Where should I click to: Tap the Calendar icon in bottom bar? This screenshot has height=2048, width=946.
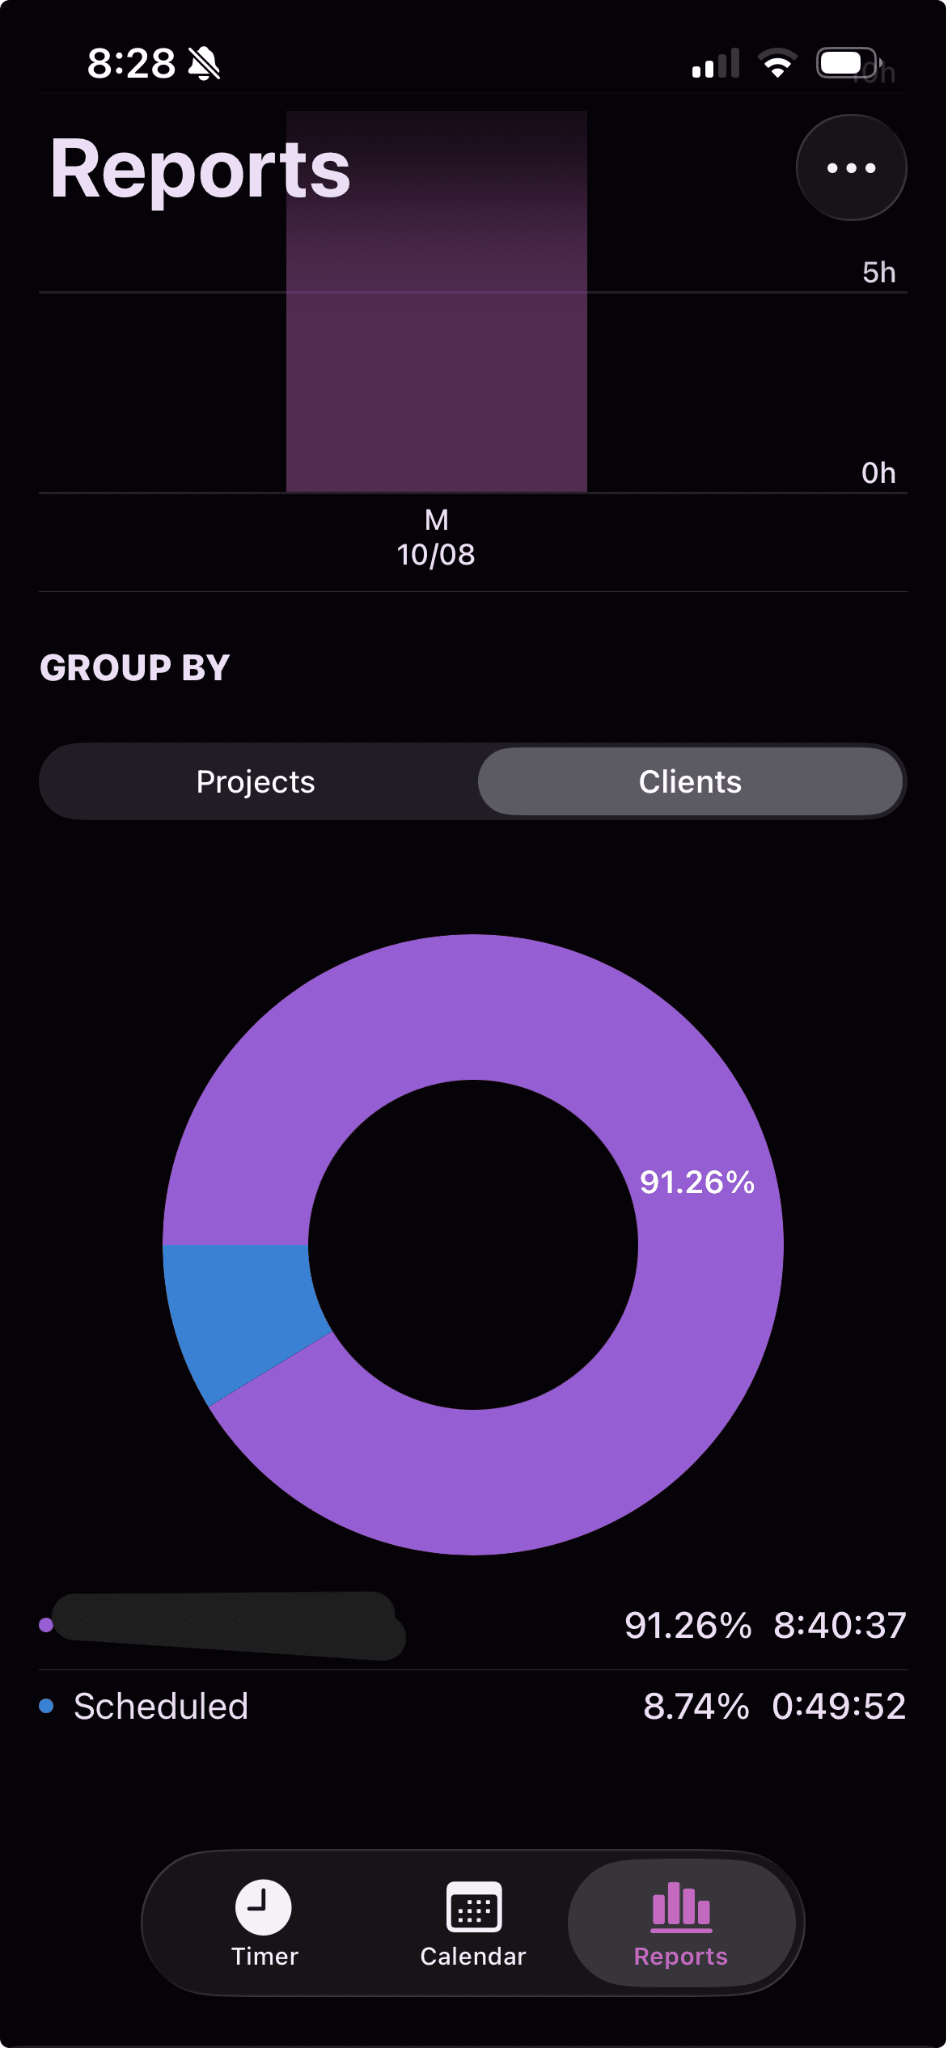[473, 1908]
